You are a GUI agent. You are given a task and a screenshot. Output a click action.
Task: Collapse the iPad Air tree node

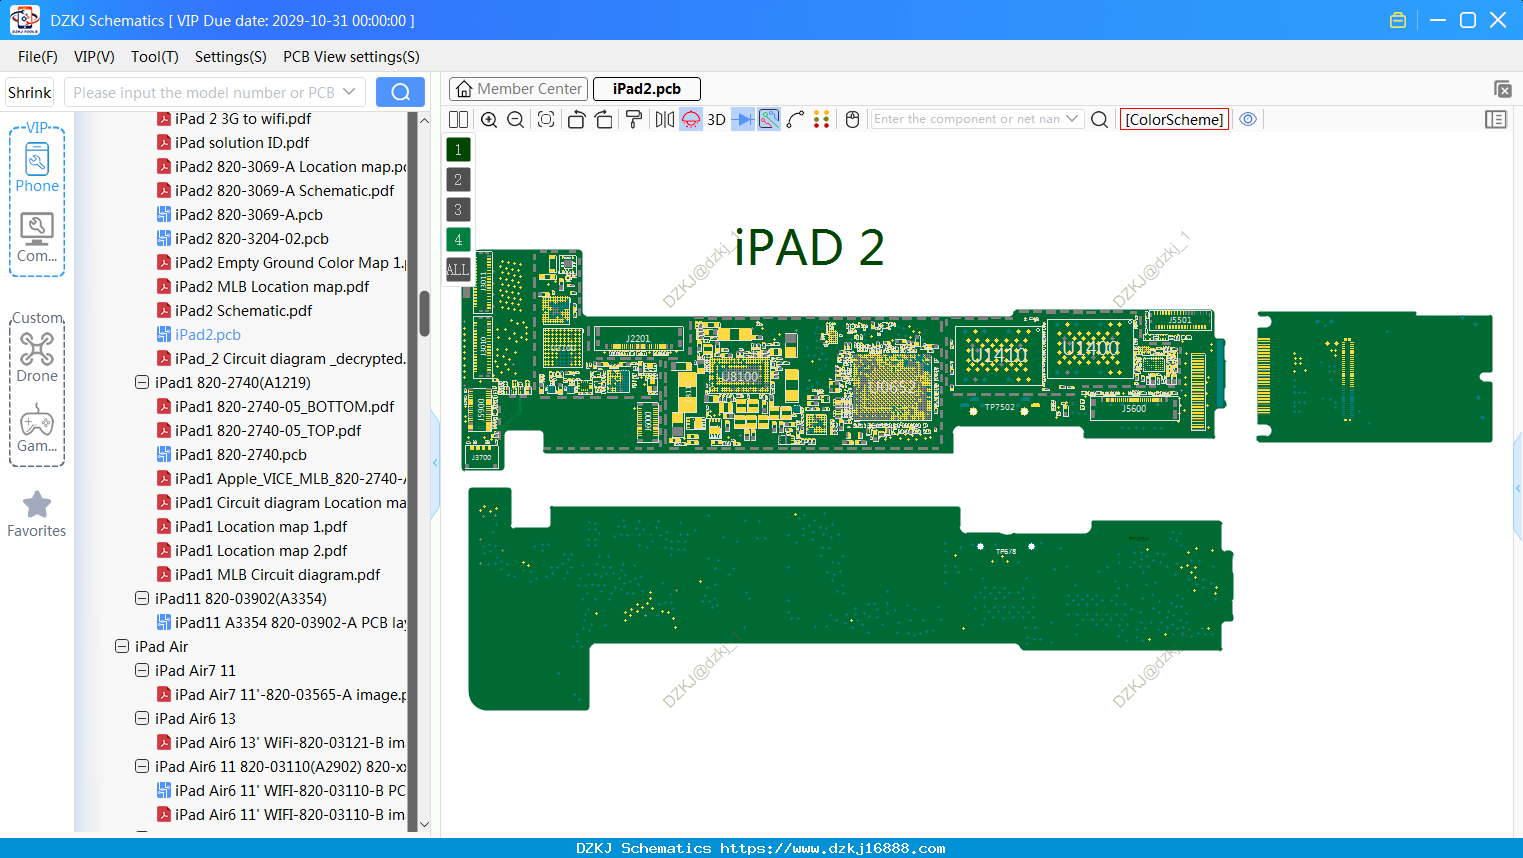(x=122, y=646)
